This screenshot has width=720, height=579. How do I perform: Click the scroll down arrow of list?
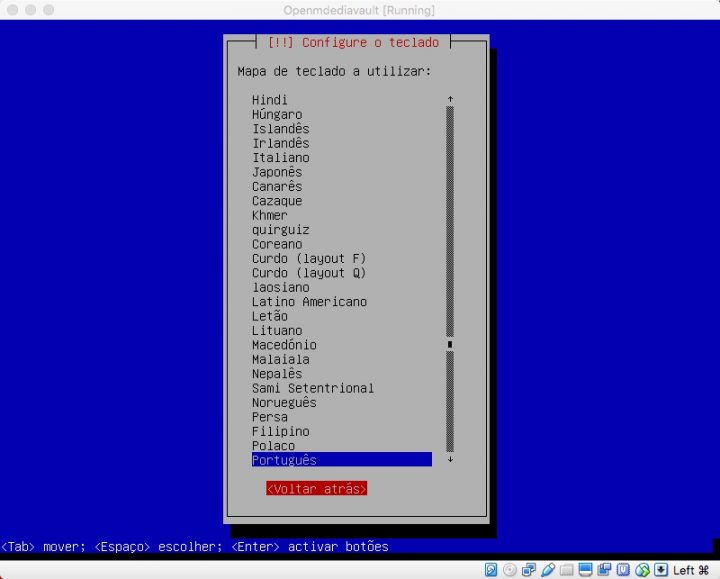pyautogui.click(x=450, y=460)
